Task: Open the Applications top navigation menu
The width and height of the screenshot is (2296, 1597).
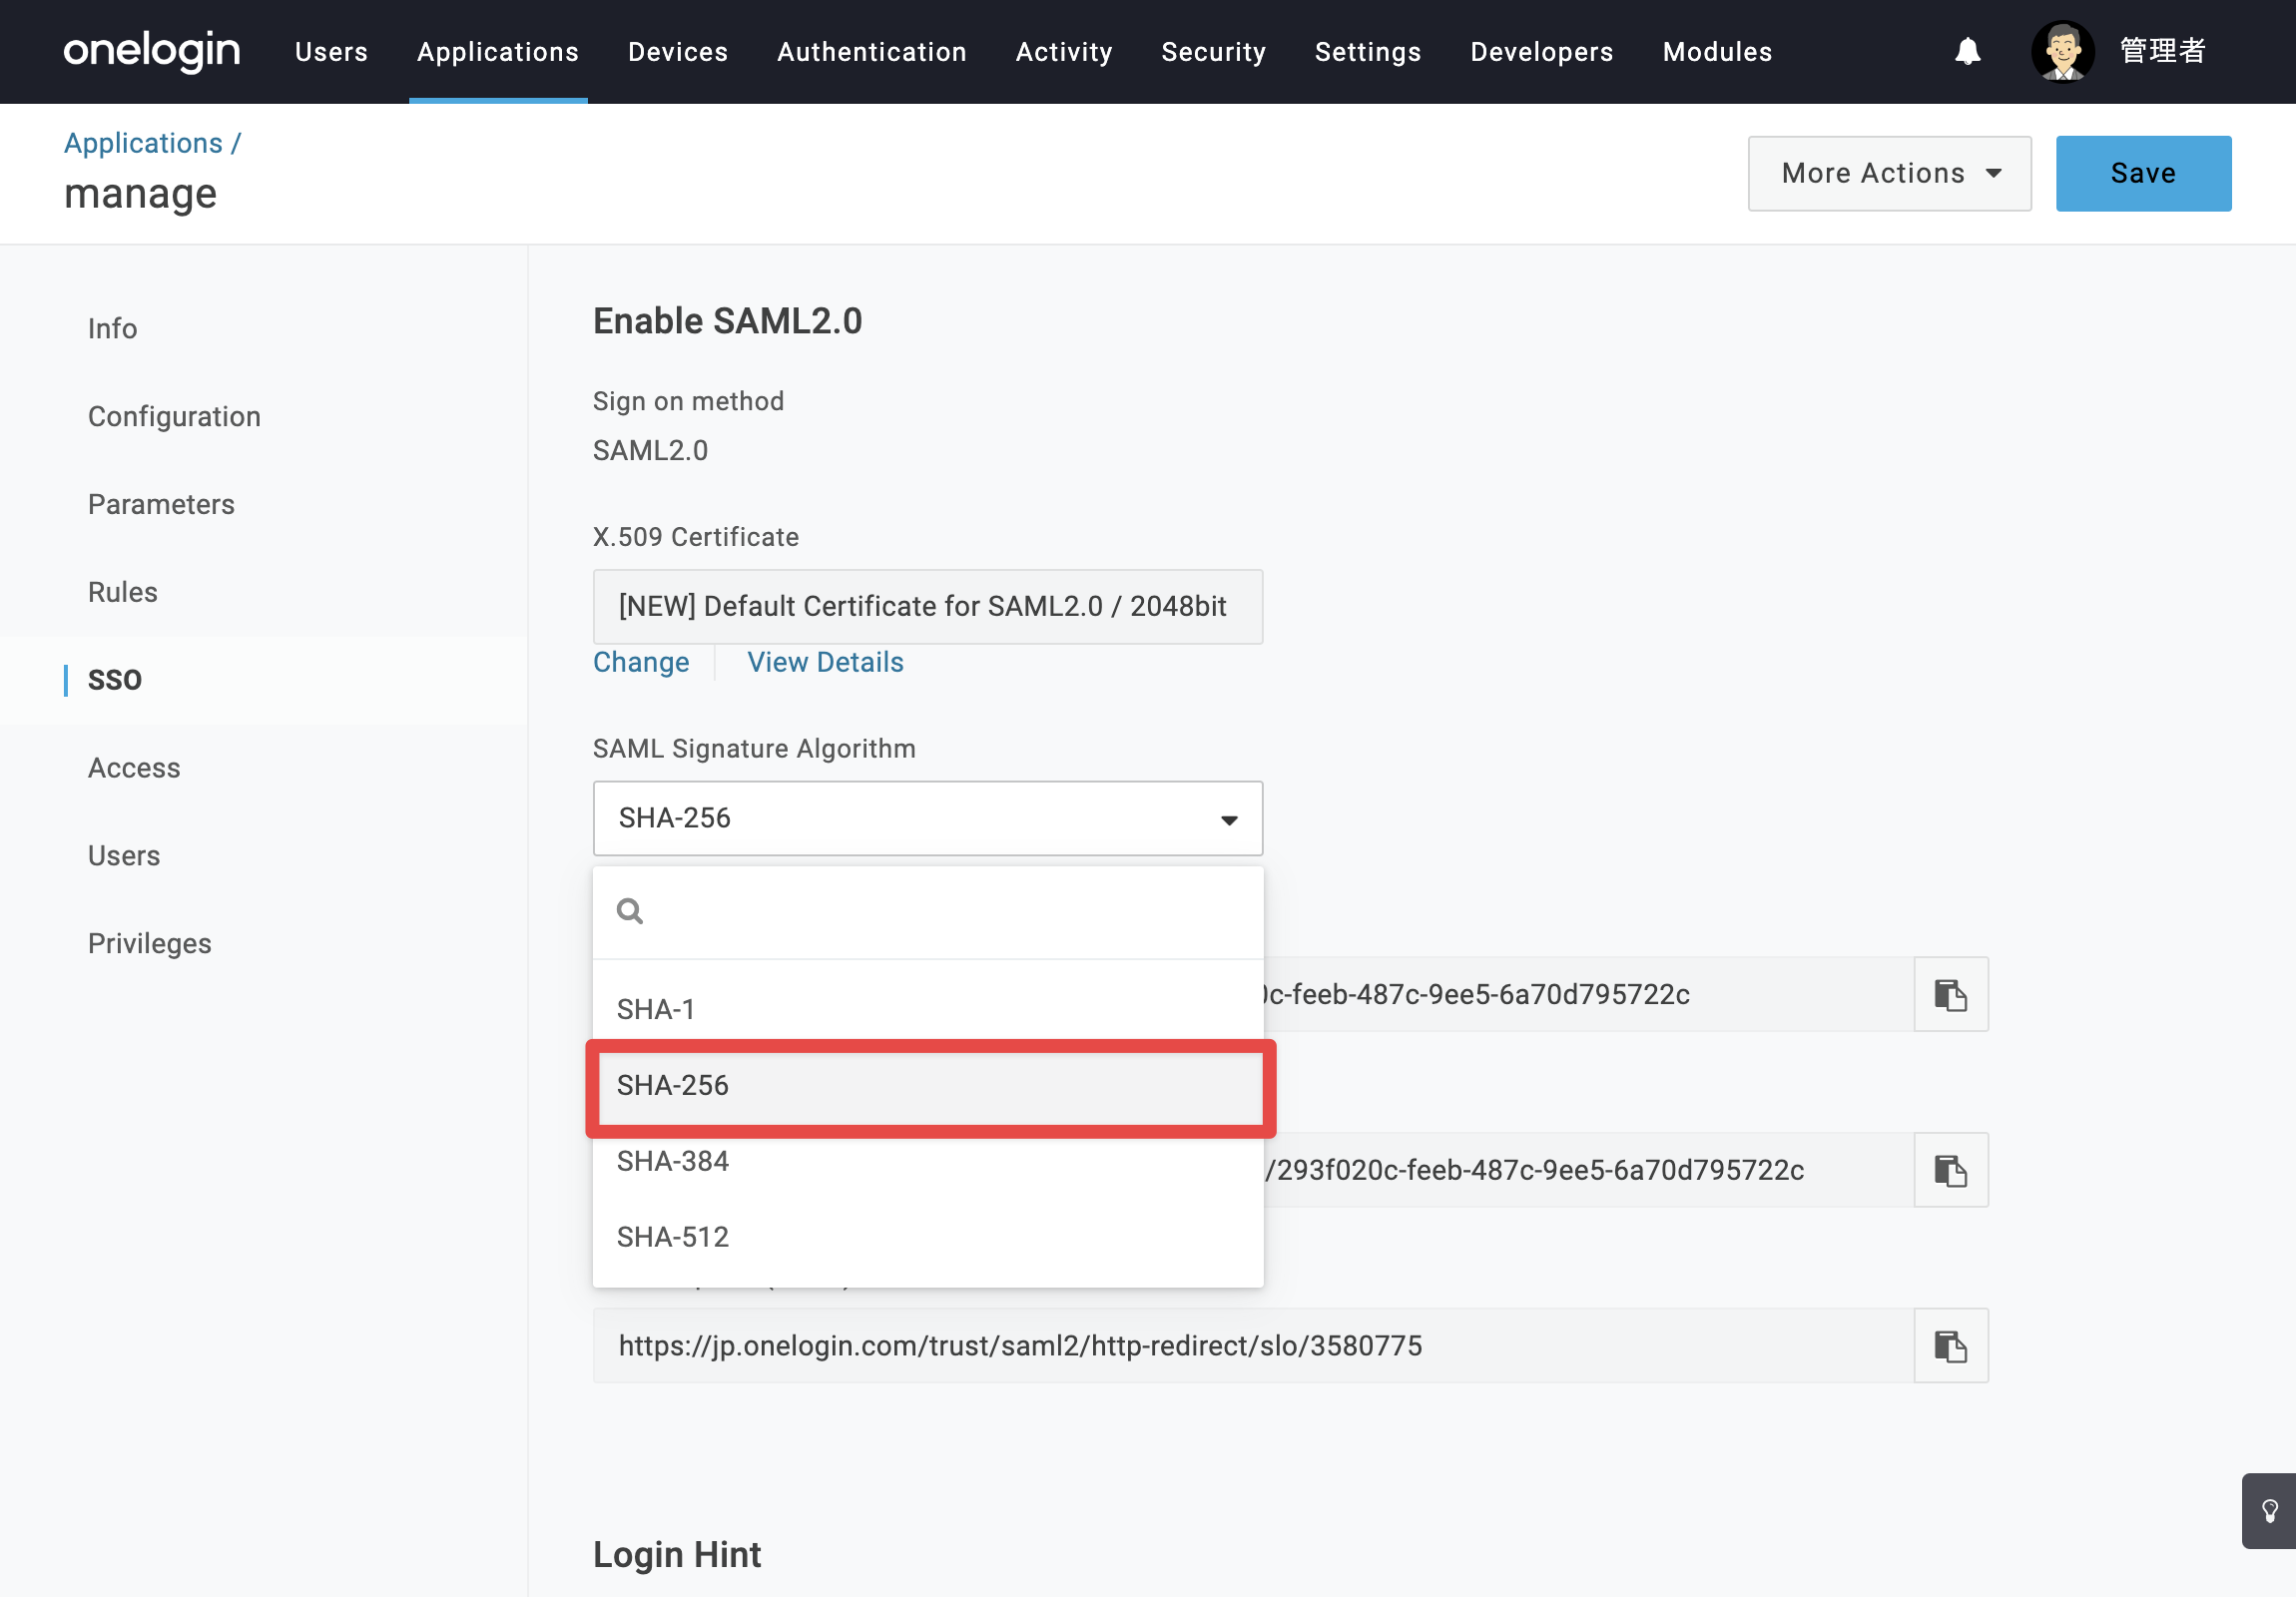Action: (x=498, y=51)
